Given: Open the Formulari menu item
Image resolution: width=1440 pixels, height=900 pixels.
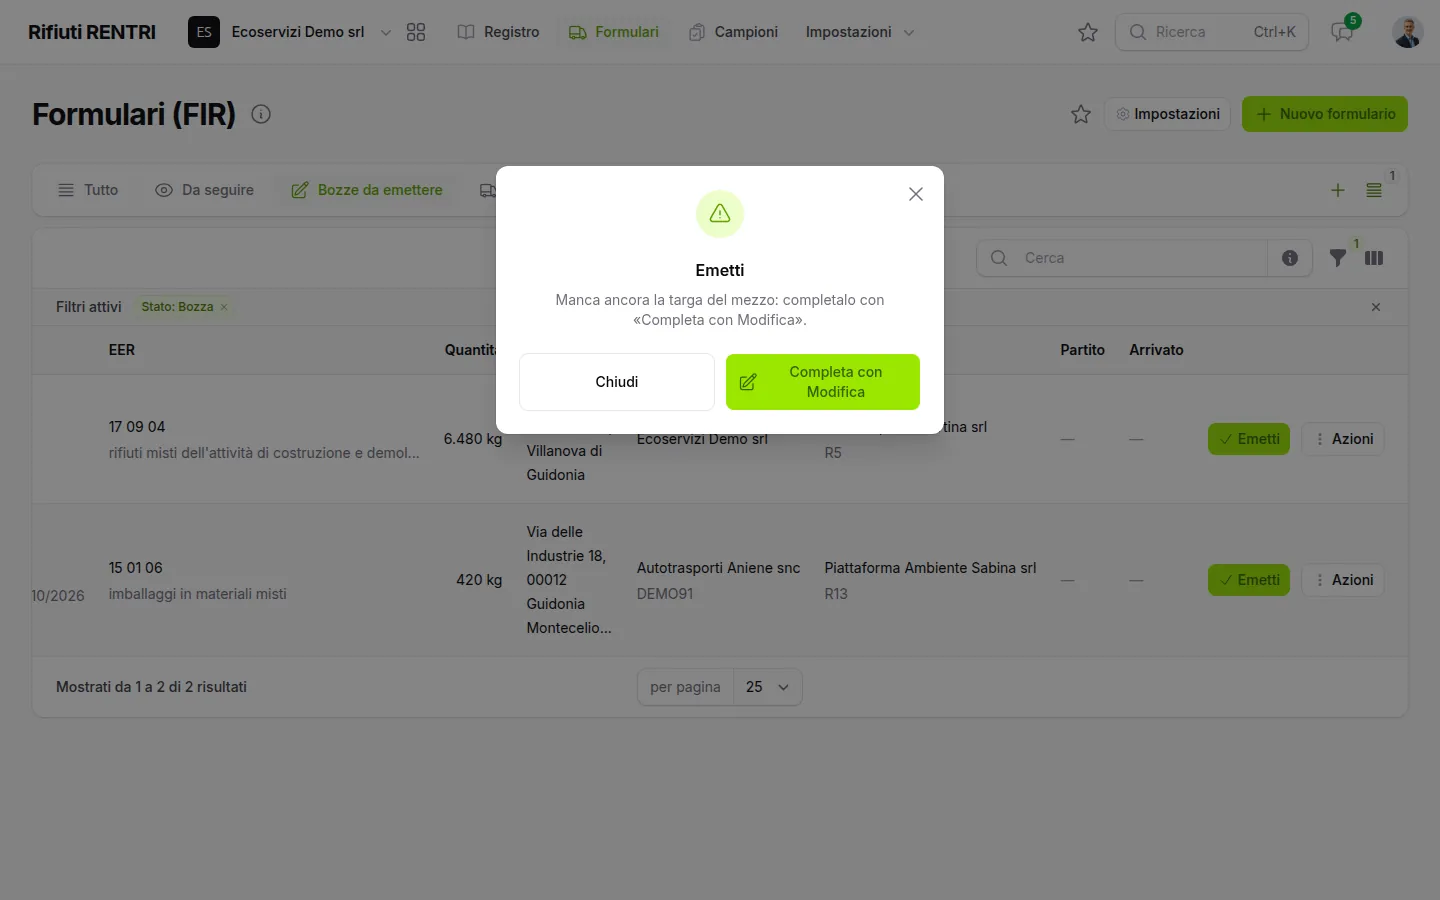Looking at the screenshot, I should (x=614, y=32).
